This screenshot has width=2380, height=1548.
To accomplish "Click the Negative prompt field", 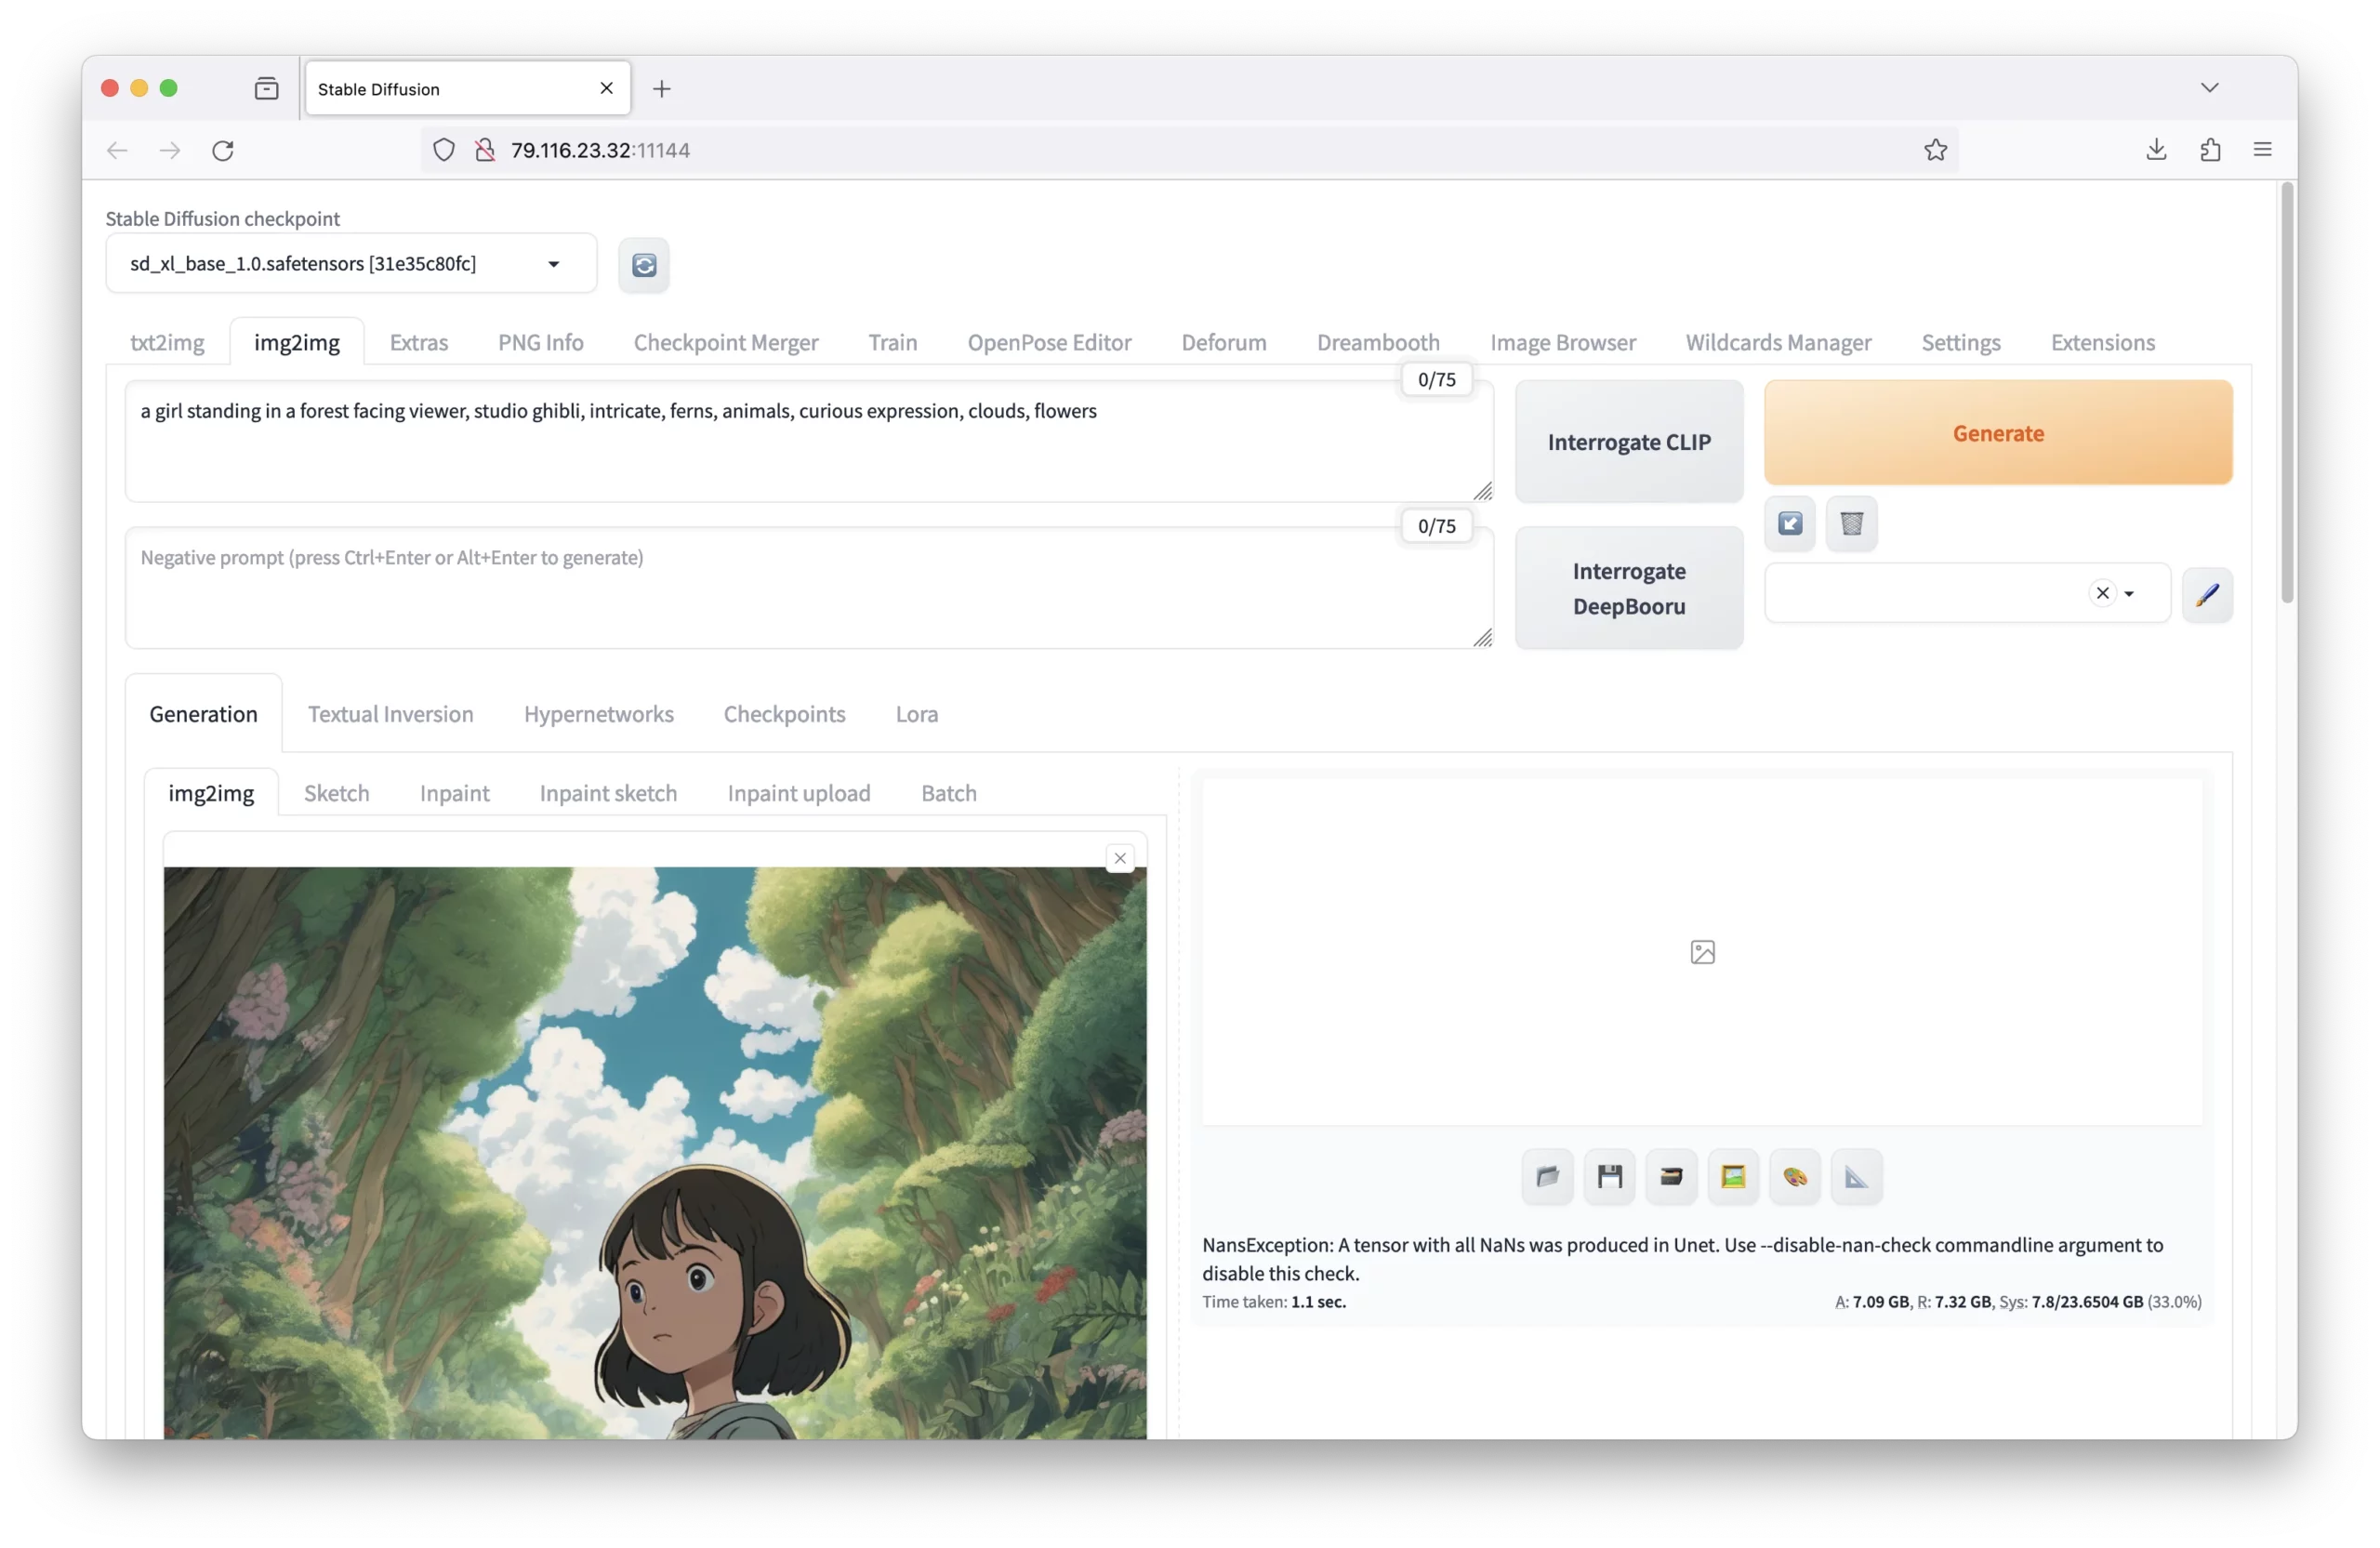I will [x=808, y=588].
